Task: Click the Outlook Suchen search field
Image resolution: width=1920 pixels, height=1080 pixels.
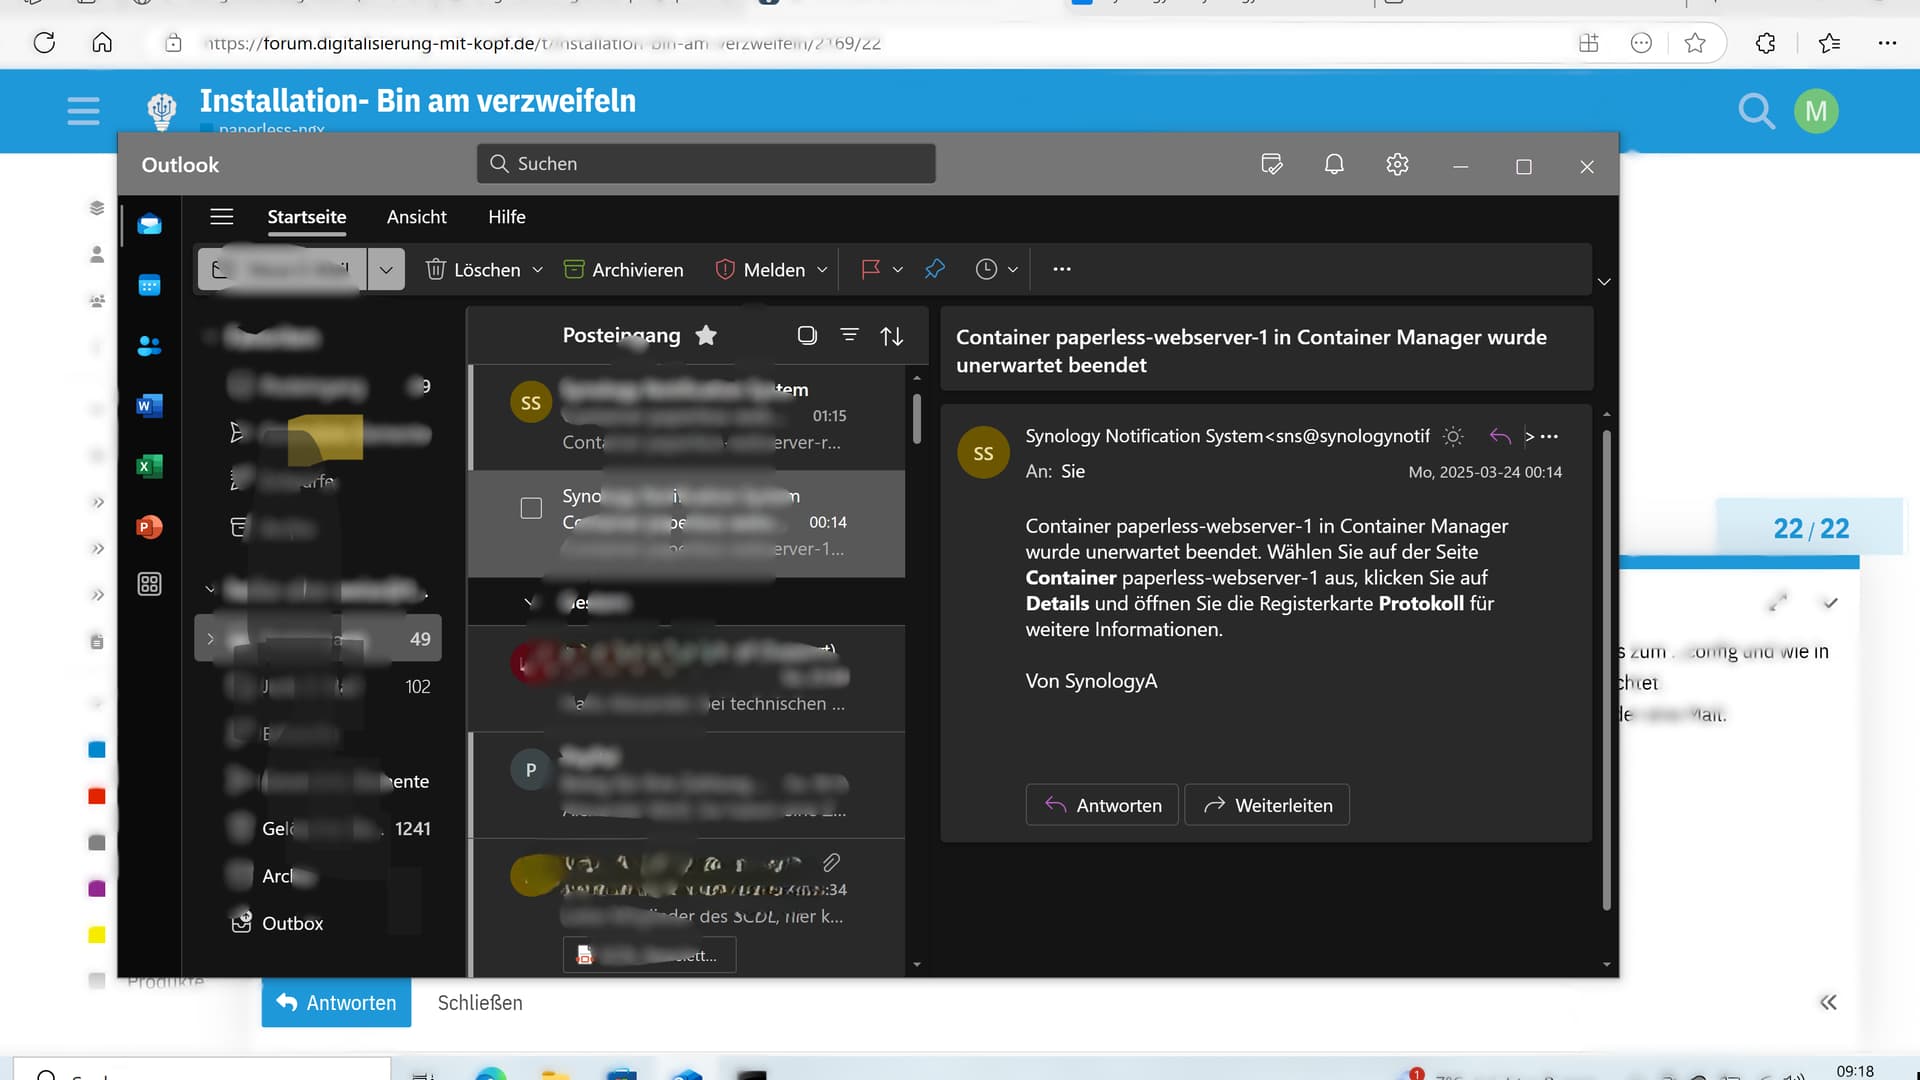Action: tap(706, 164)
